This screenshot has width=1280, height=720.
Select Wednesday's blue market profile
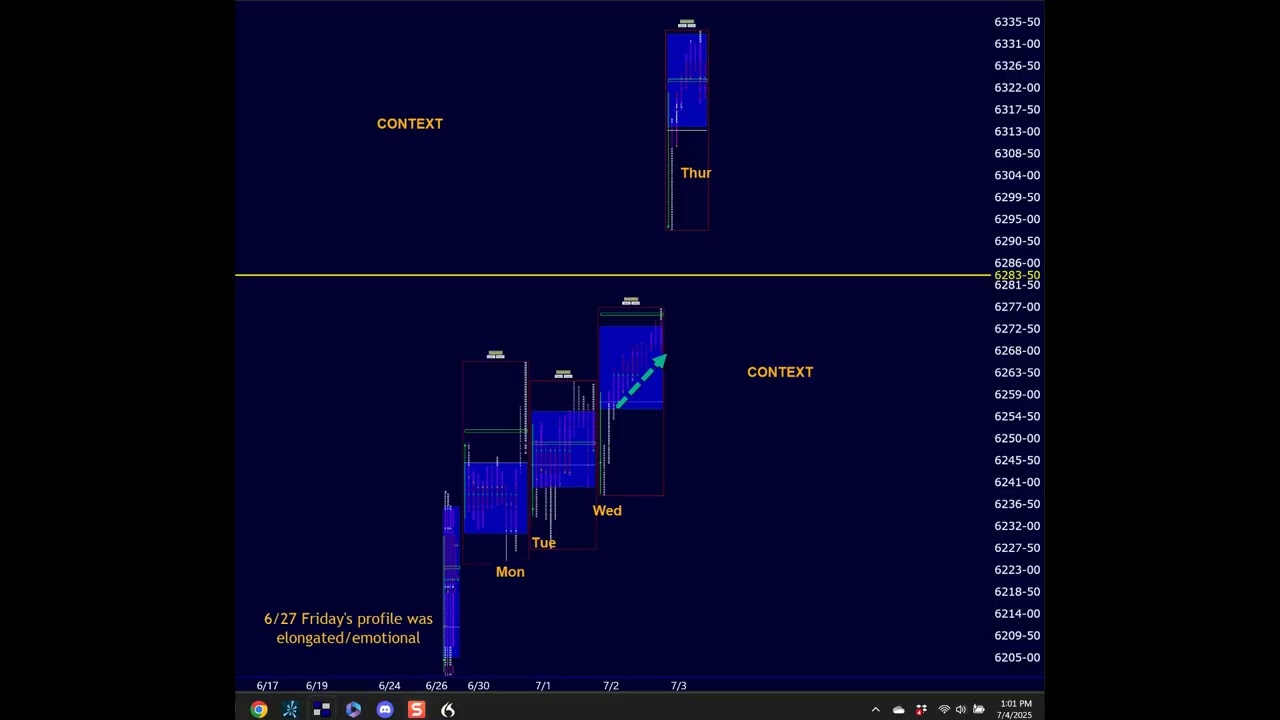631,368
